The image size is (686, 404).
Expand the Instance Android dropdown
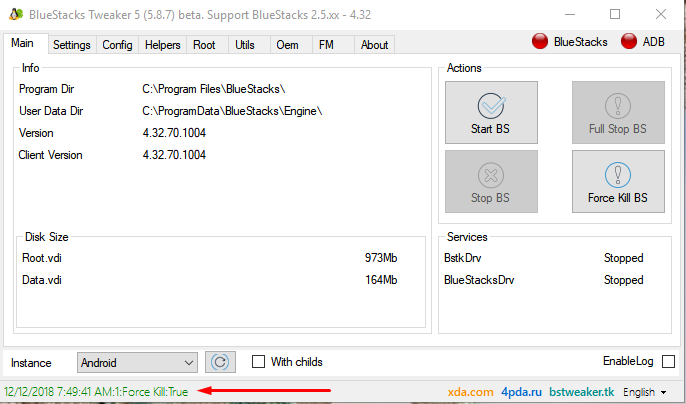[137, 362]
